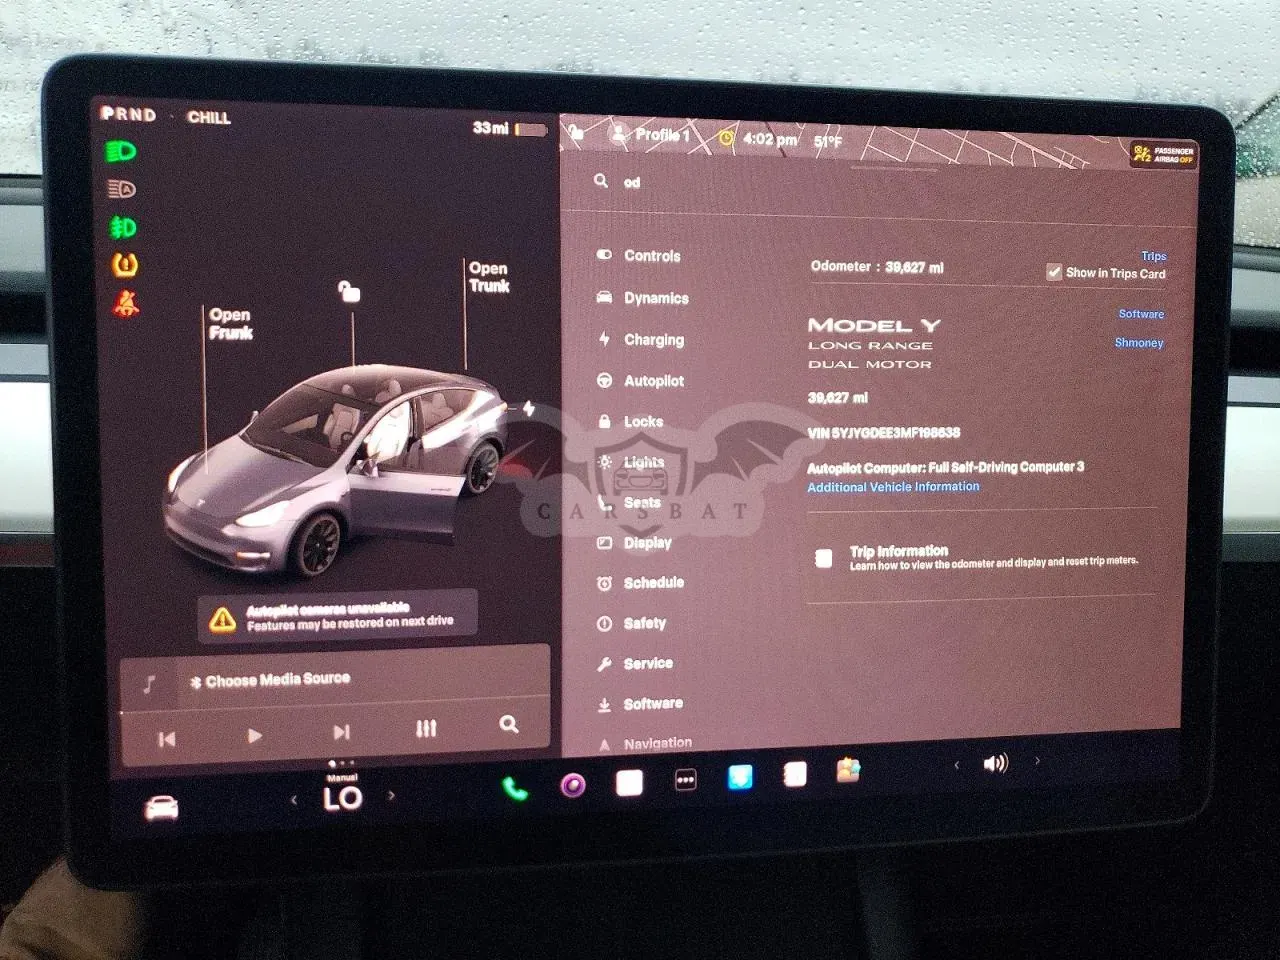Screen dimensions: 1280x960
Task: Tap the Trip Information card icon
Action: pyautogui.click(x=824, y=558)
